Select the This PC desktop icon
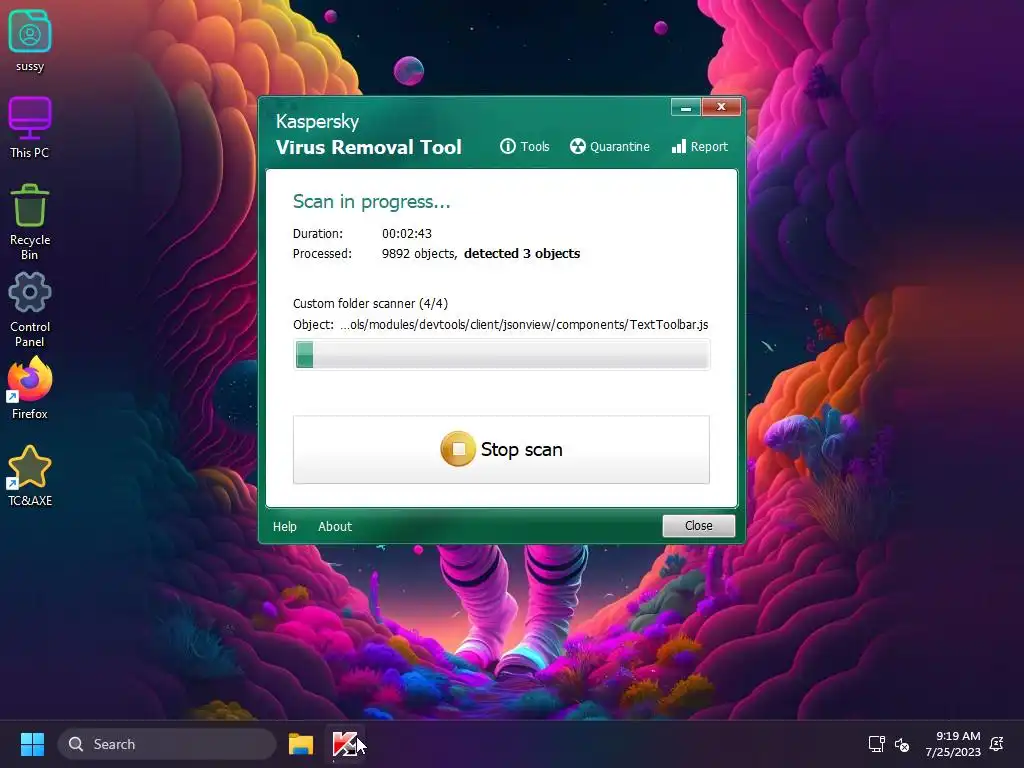 pos(29,128)
